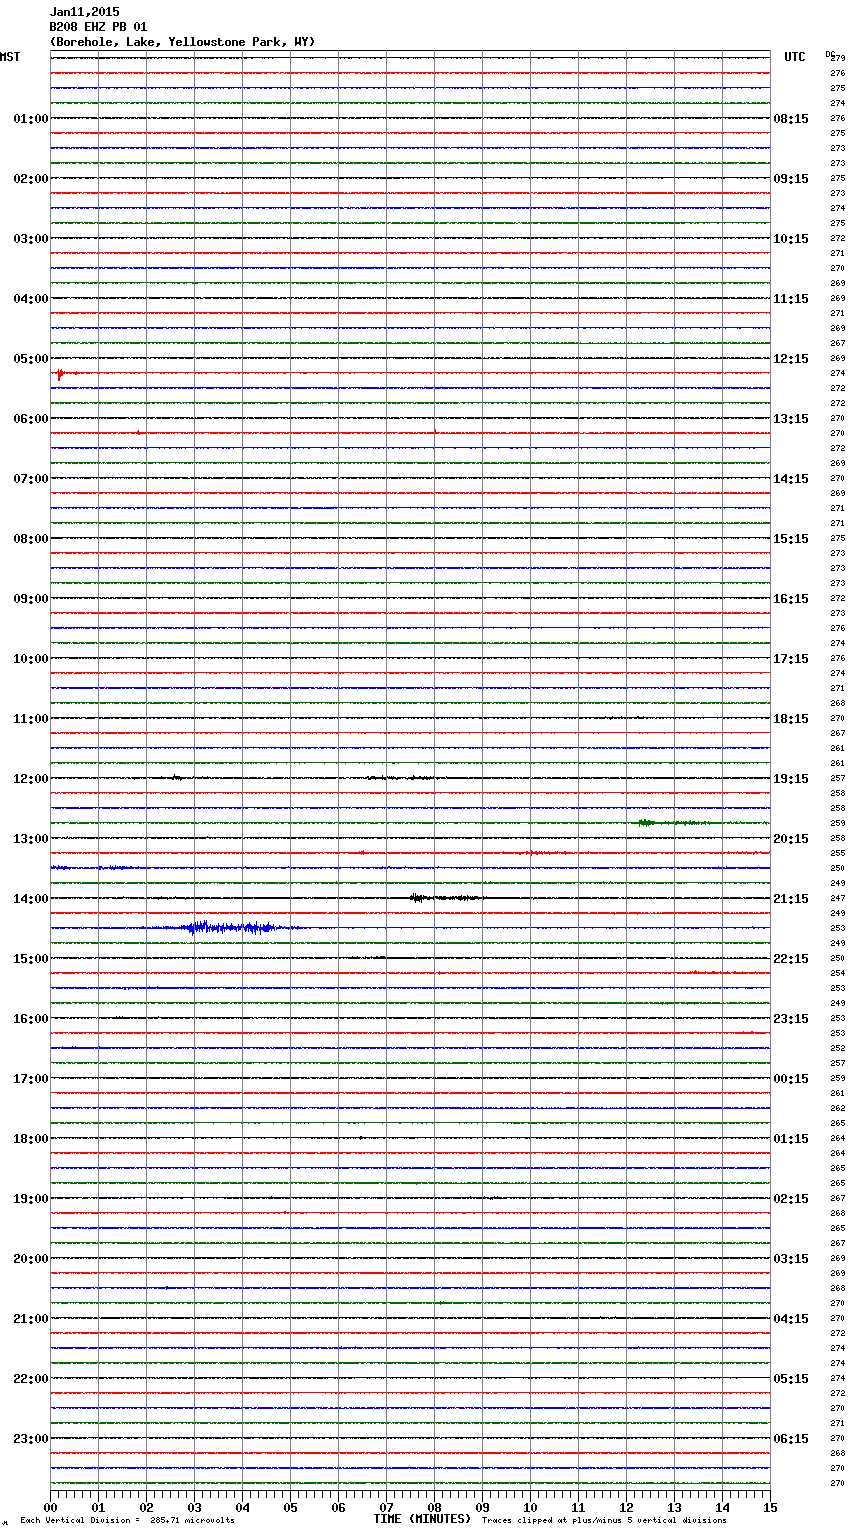Click the 'TIME (MINUTES)' axis title

(422, 1519)
